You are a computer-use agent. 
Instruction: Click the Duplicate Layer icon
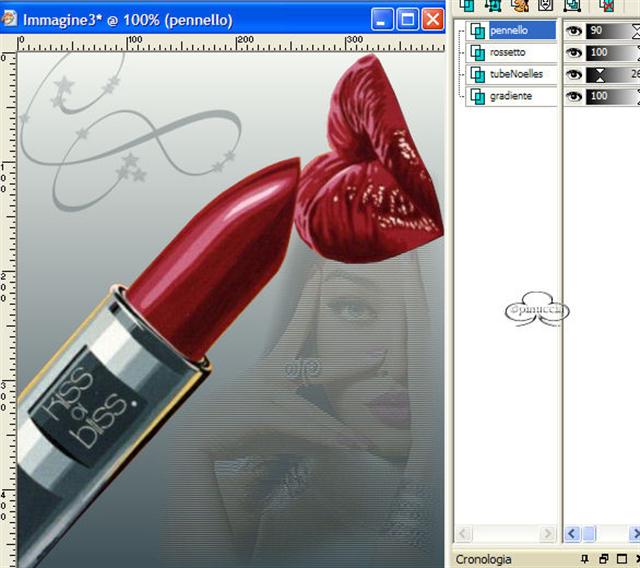pyautogui.click(x=572, y=5)
